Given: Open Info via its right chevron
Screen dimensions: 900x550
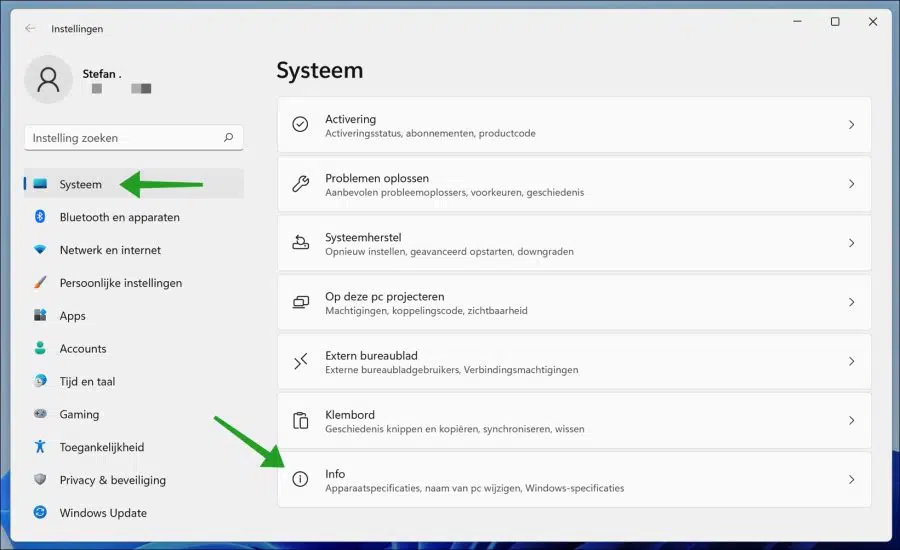Looking at the screenshot, I should click(x=851, y=479).
